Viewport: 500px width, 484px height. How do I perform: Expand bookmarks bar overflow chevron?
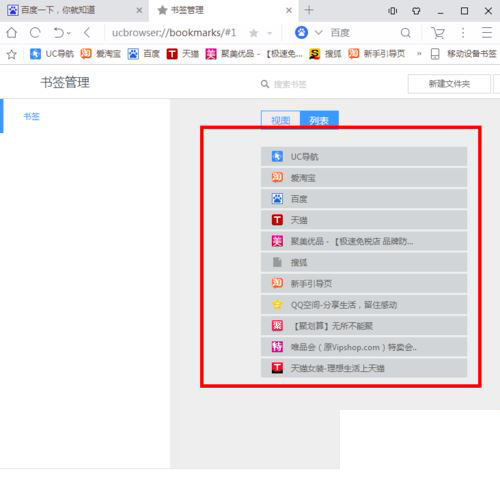coord(419,54)
